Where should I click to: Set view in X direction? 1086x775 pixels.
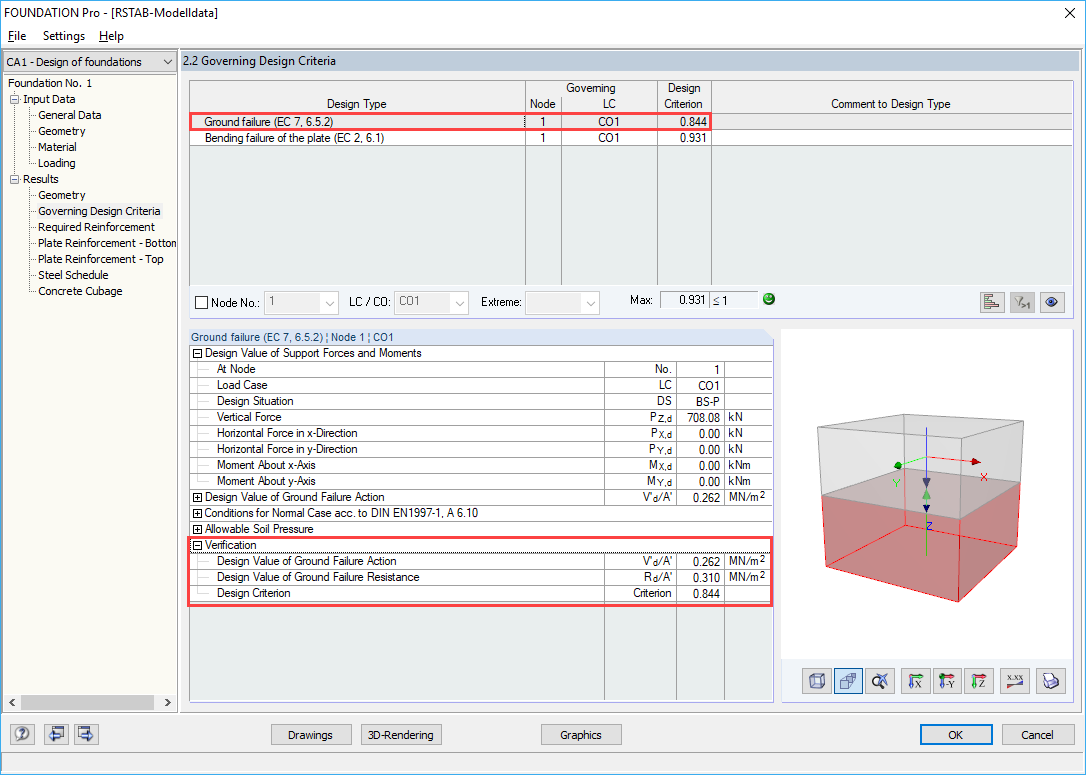916,682
